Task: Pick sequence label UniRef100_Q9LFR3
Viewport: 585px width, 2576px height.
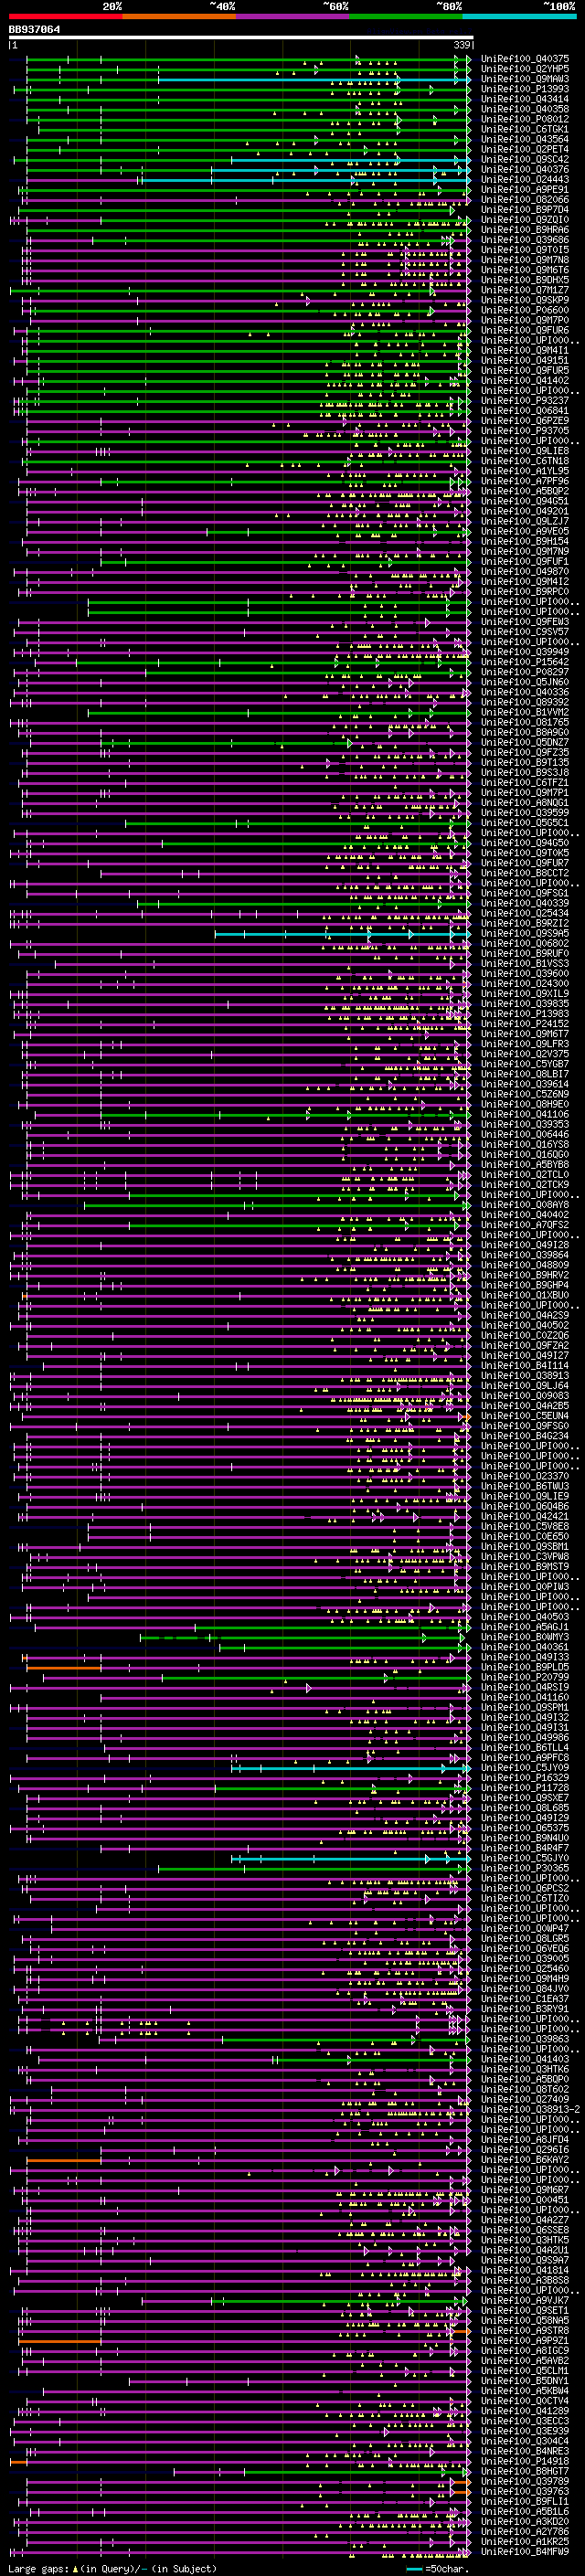Action: (525, 1044)
